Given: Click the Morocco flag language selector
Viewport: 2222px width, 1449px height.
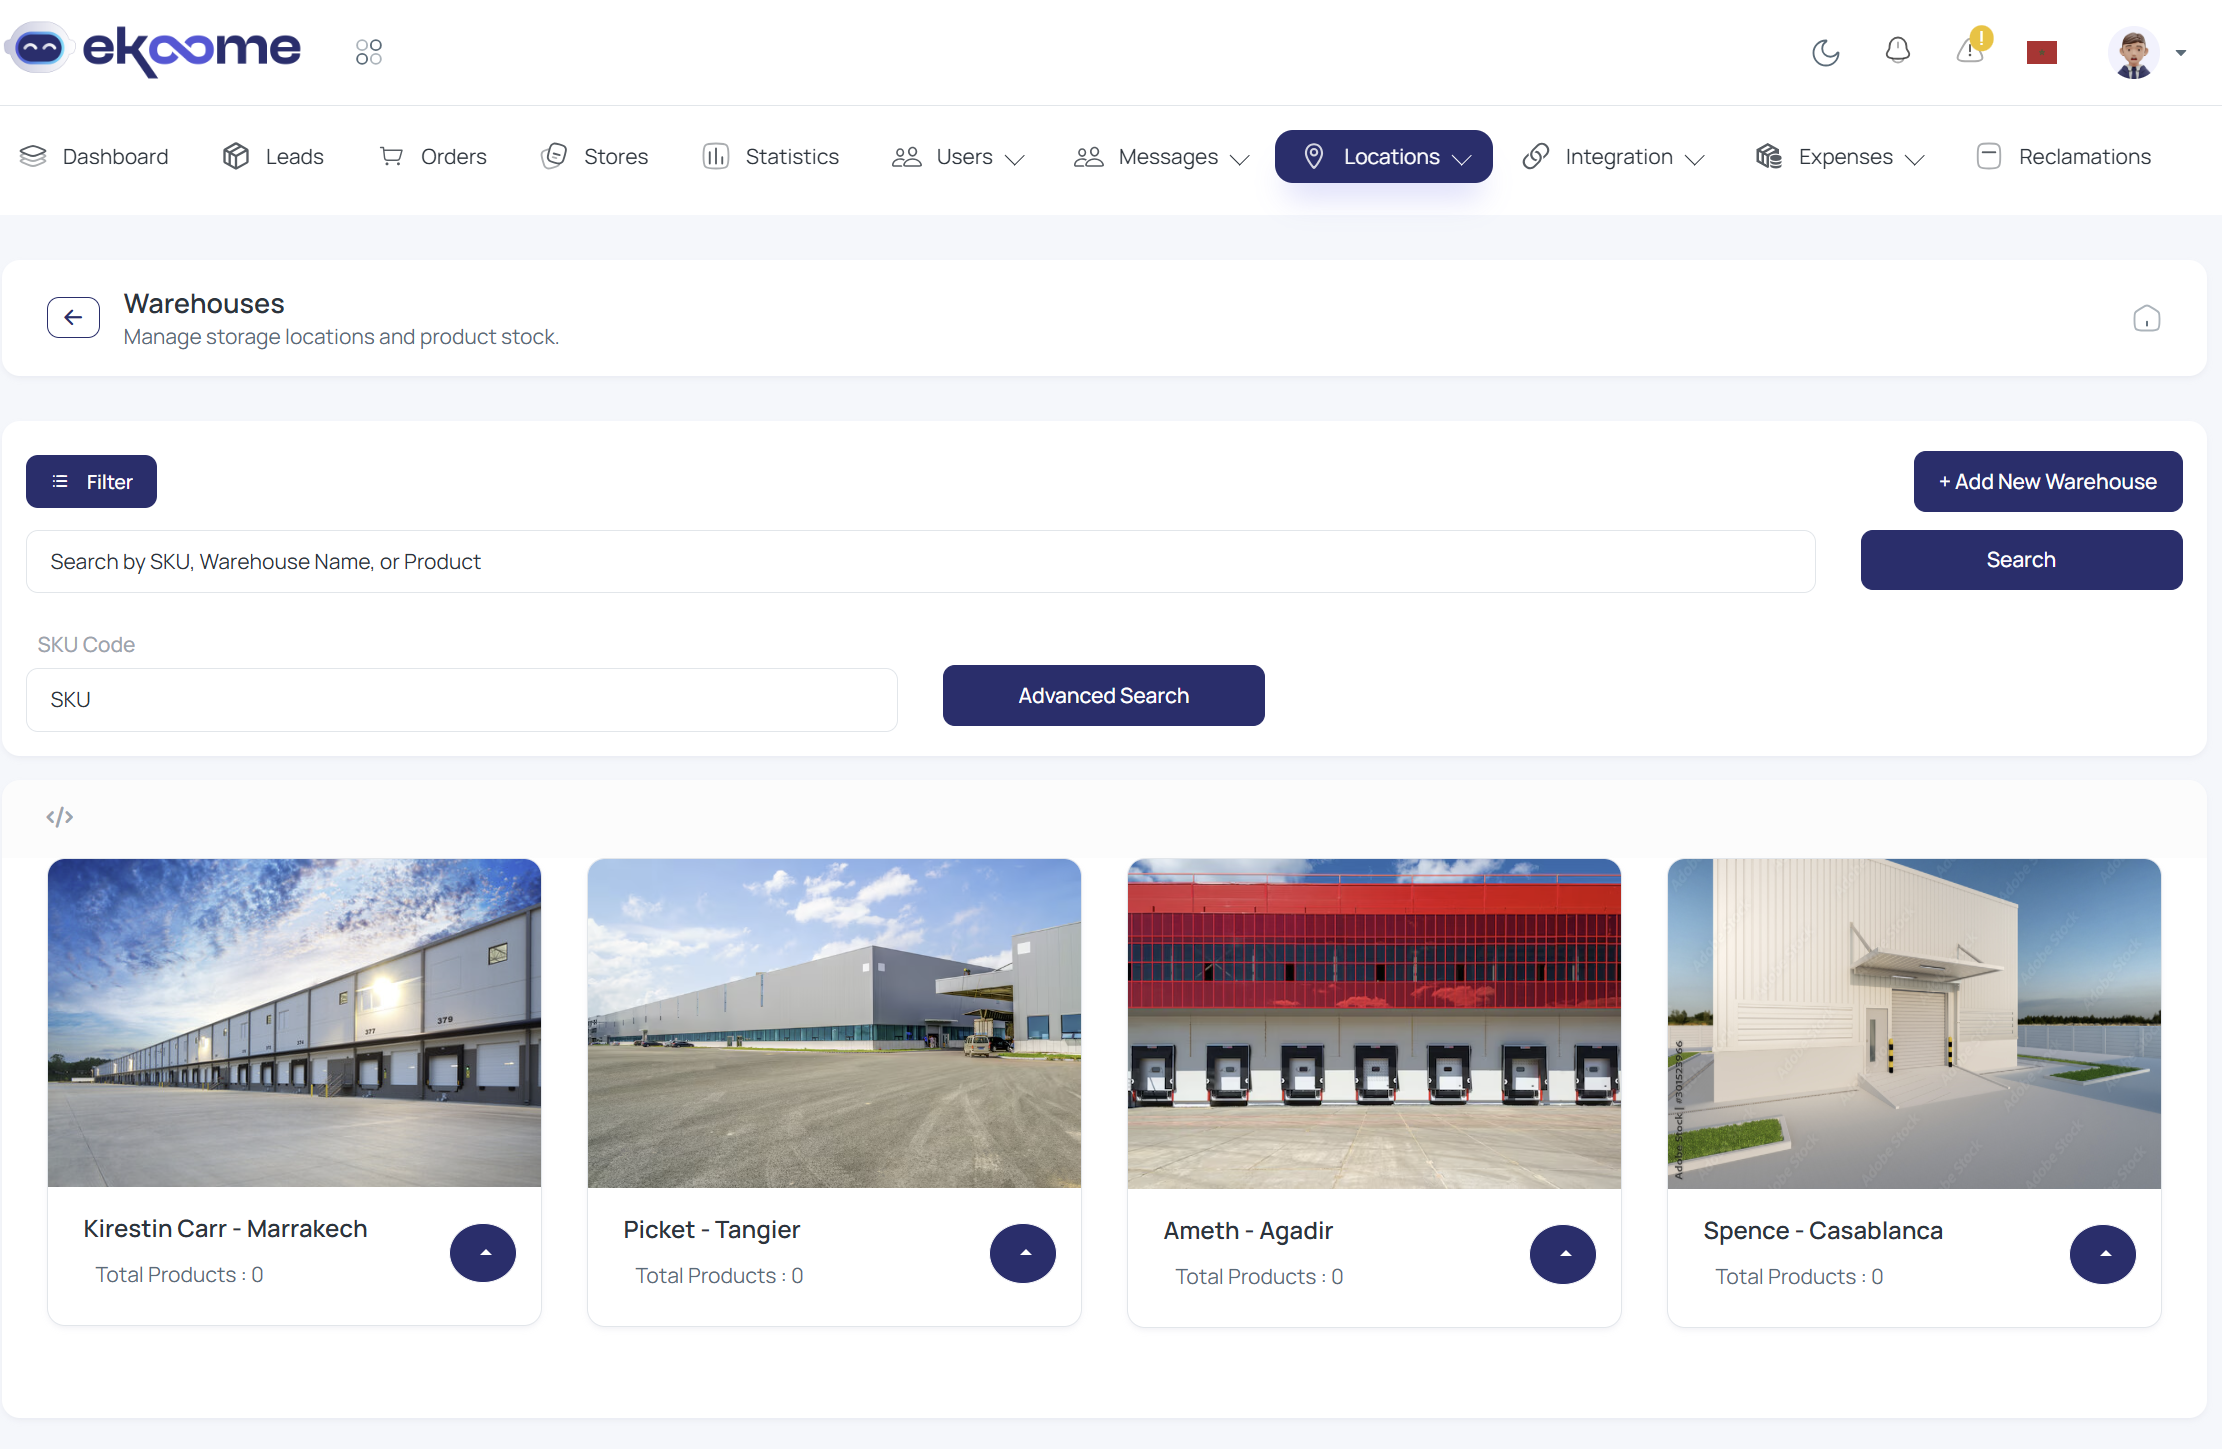Looking at the screenshot, I should (x=2041, y=52).
